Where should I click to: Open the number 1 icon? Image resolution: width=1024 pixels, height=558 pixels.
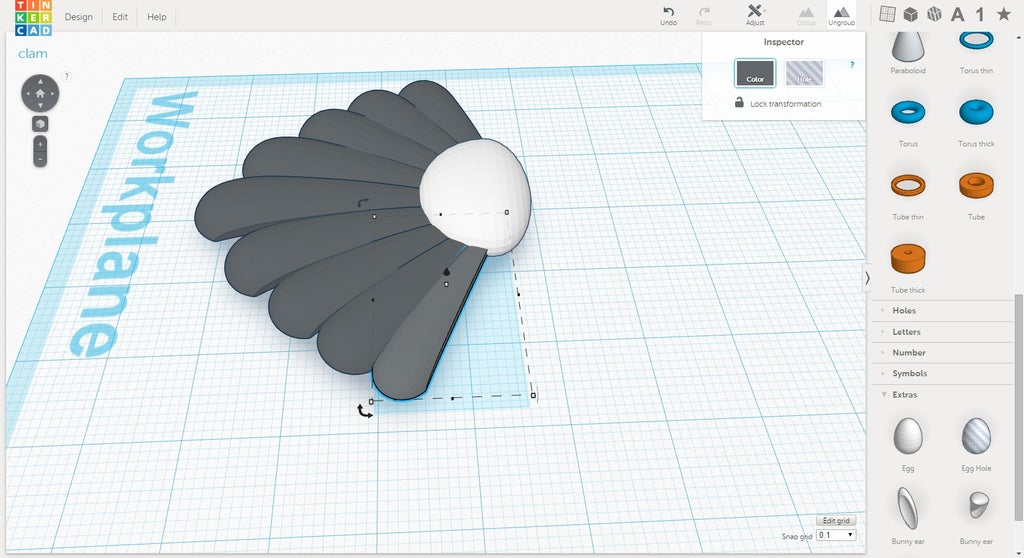(x=980, y=14)
